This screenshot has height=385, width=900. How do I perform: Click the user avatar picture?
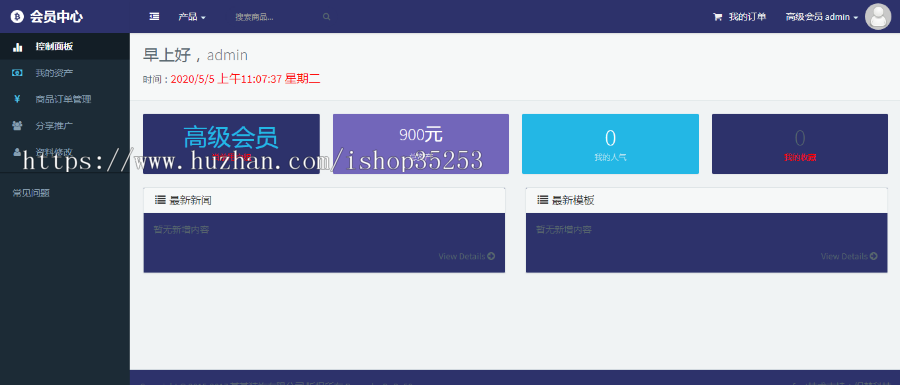(x=878, y=17)
